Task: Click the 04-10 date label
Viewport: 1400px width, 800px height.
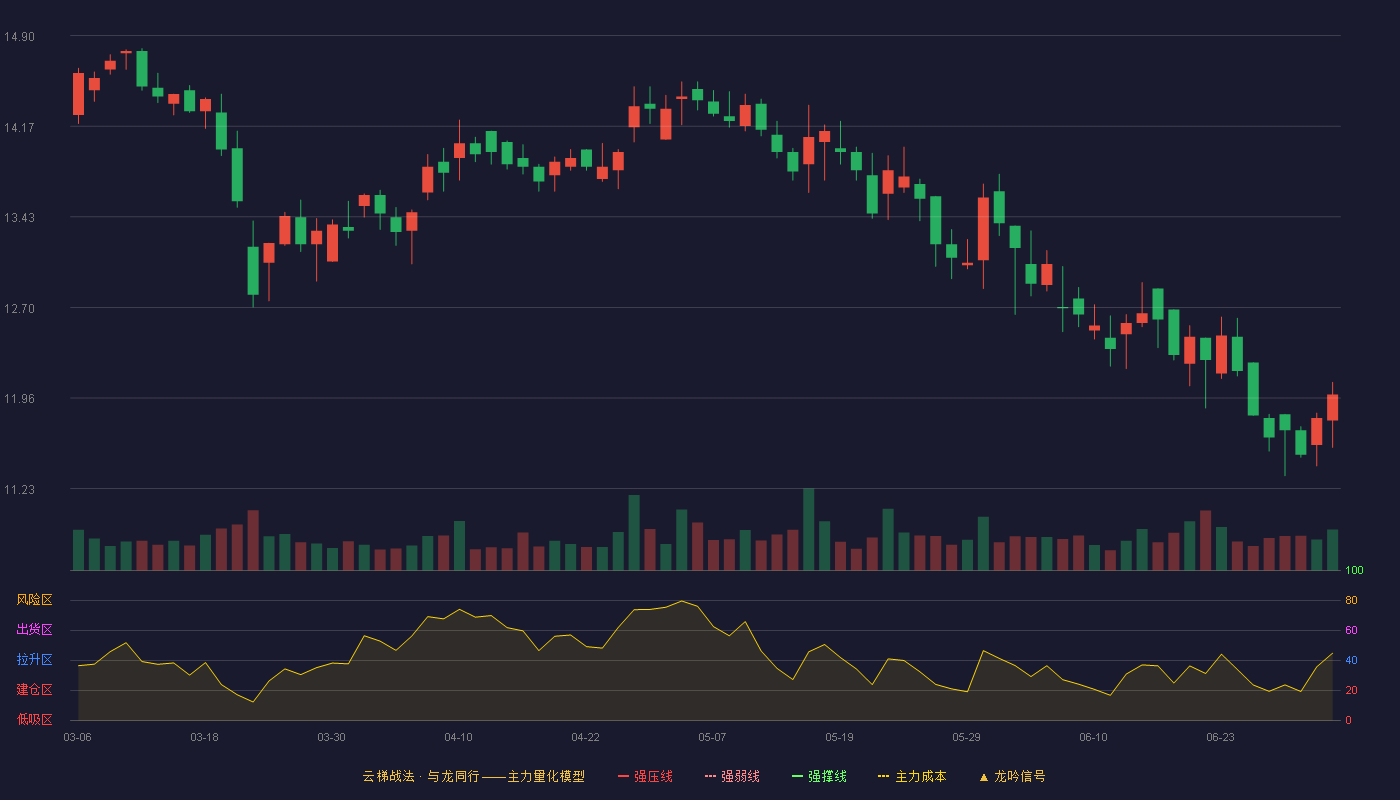Action: (458, 737)
